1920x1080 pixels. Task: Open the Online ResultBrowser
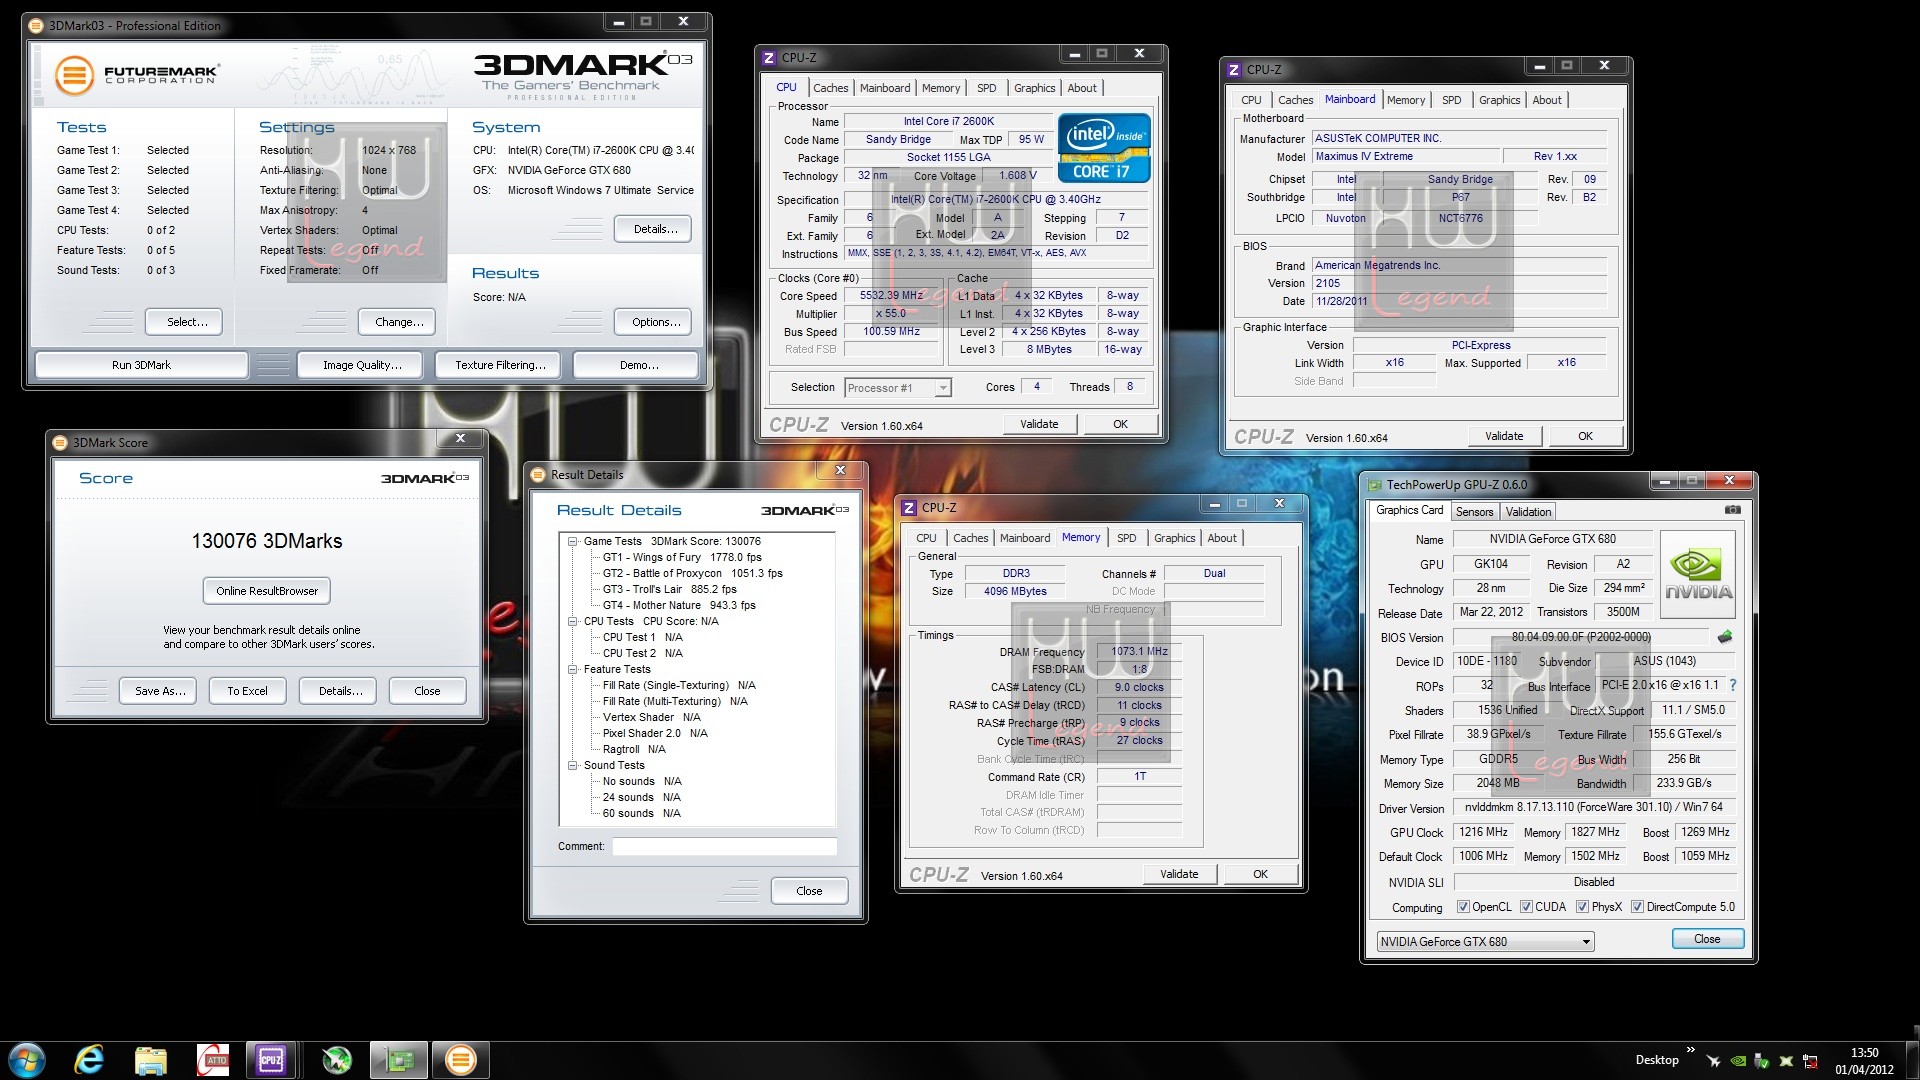267,591
